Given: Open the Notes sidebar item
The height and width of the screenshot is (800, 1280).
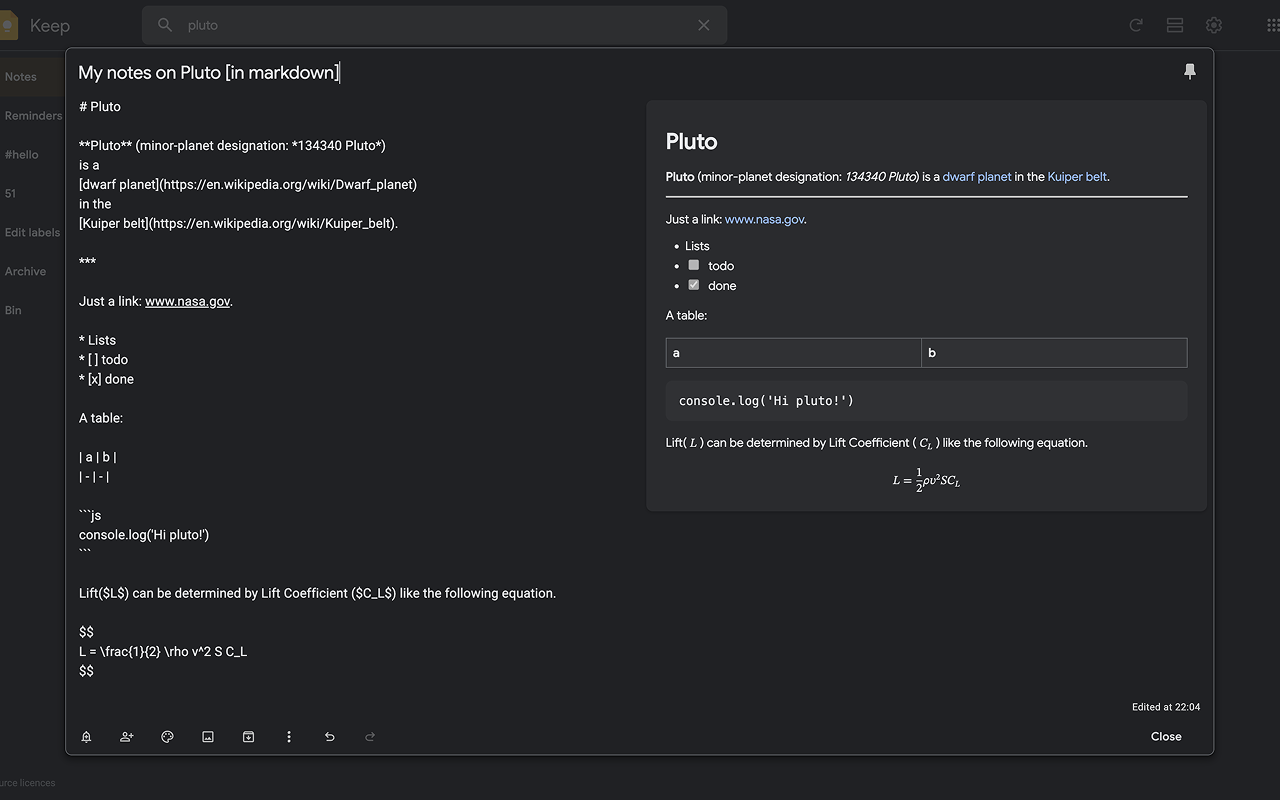Looking at the screenshot, I should [20, 77].
